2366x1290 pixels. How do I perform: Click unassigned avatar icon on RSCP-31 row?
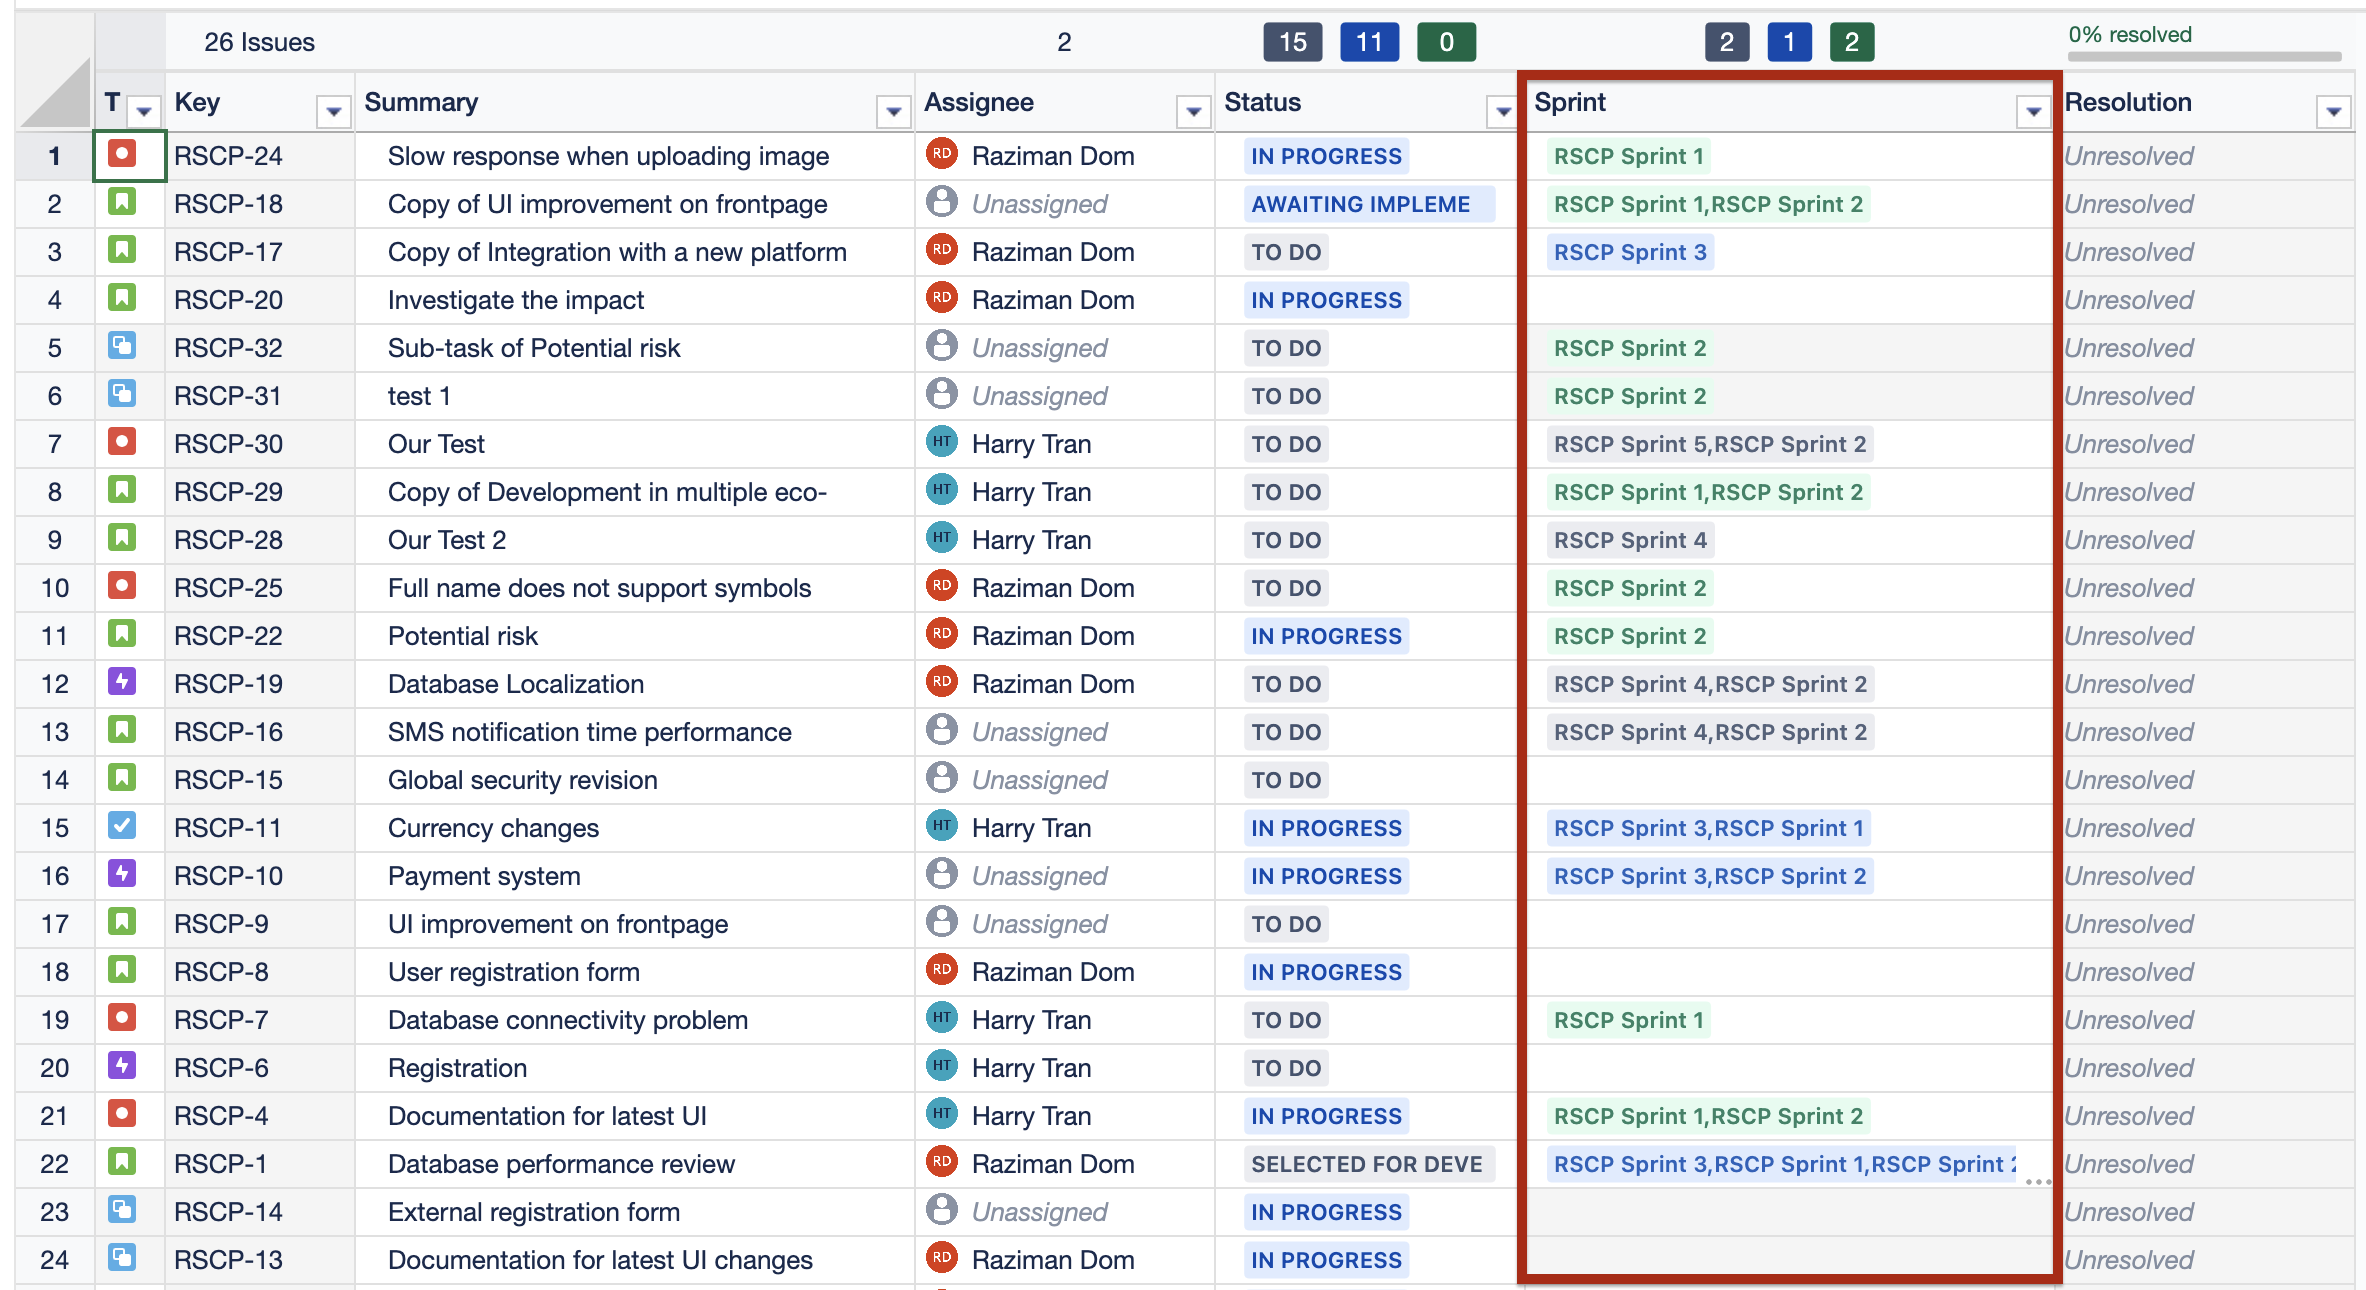point(941,394)
